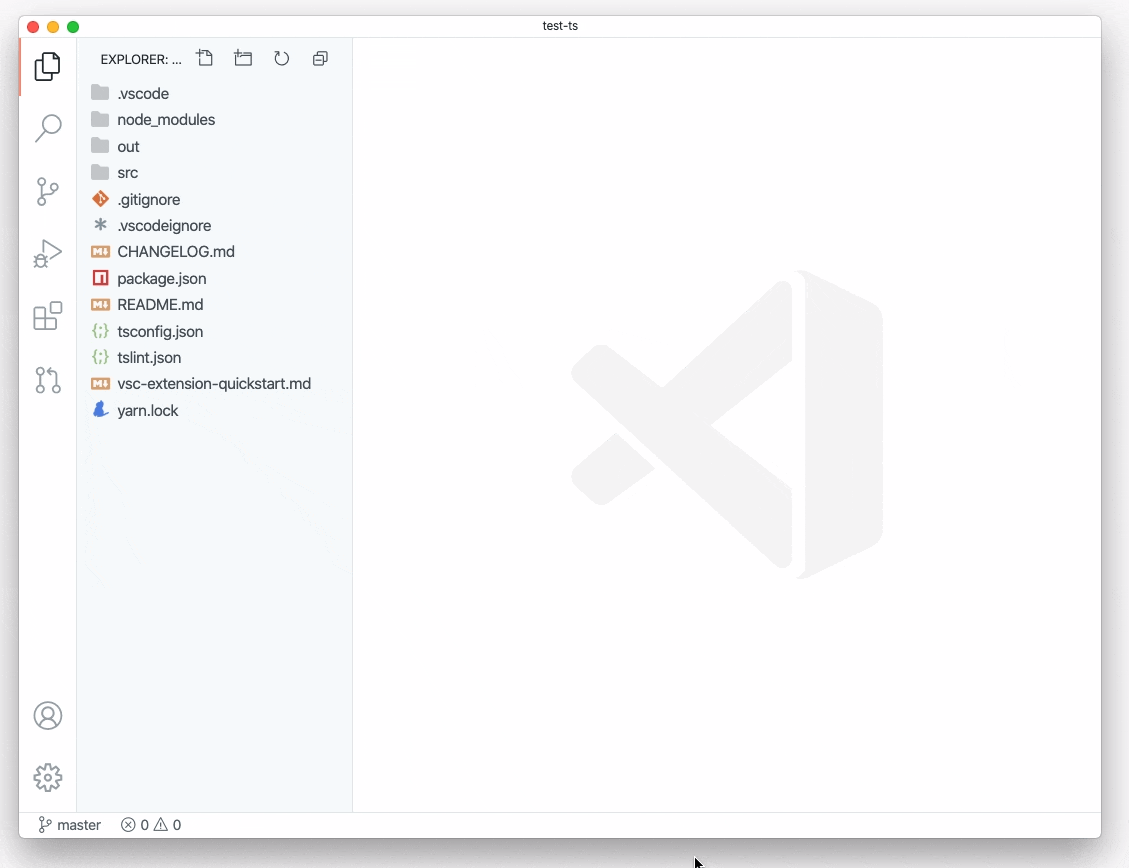1129x868 pixels.
Task: Open the Explorer view in activity bar
Action: pos(47,67)
